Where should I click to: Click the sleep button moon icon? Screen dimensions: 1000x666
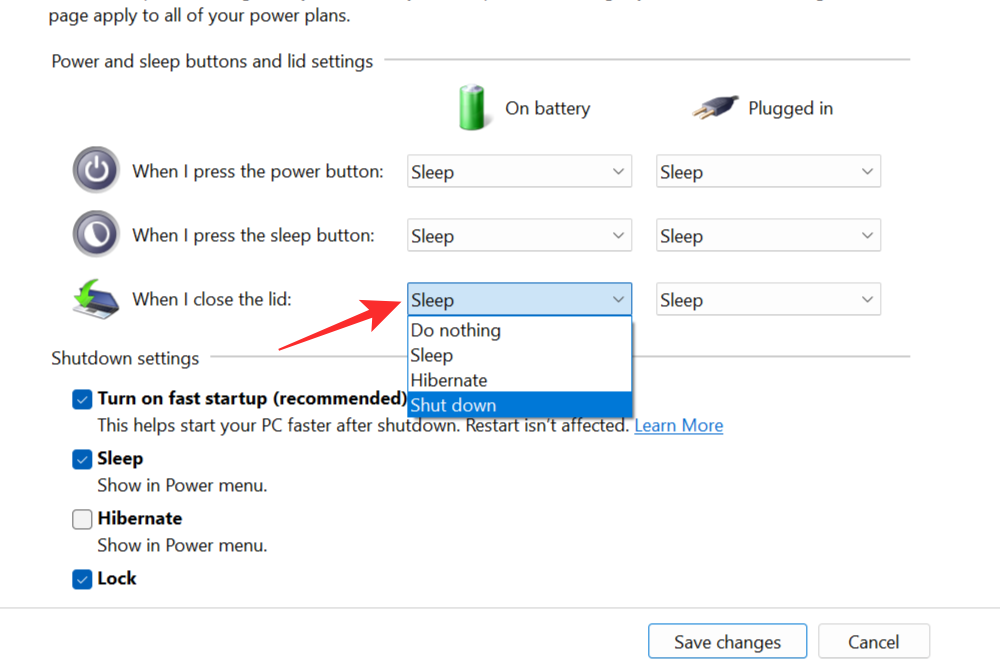(96, 234)
